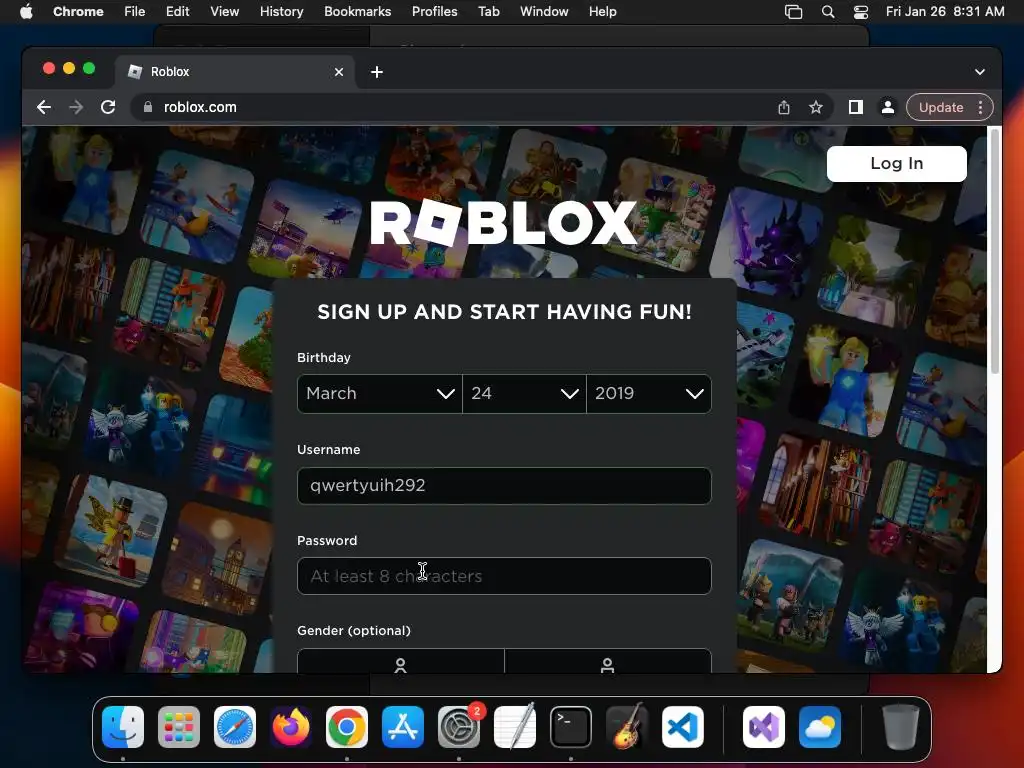The height and width of the screenshot is (768, 1024).
Task: Open the History menu
Action: point(281,12)
